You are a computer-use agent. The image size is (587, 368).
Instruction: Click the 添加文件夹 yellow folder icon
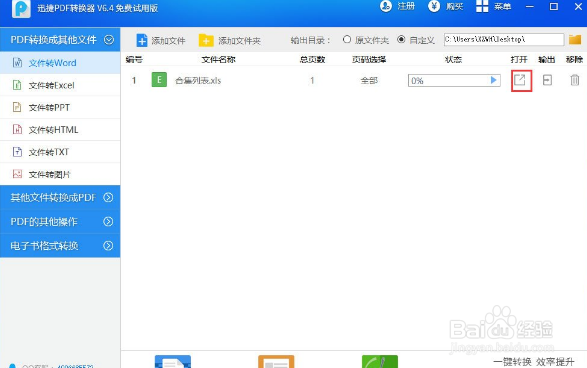pyautogui.click(x=206, y=40)
